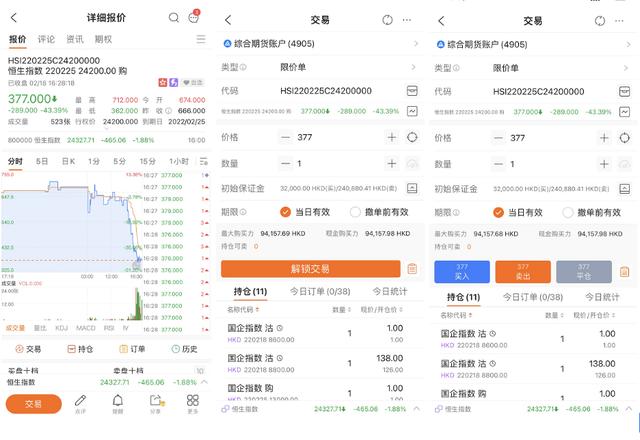Switch to the 期权 tab
Viewport: 640px width, 440px height.
(103, 39)
